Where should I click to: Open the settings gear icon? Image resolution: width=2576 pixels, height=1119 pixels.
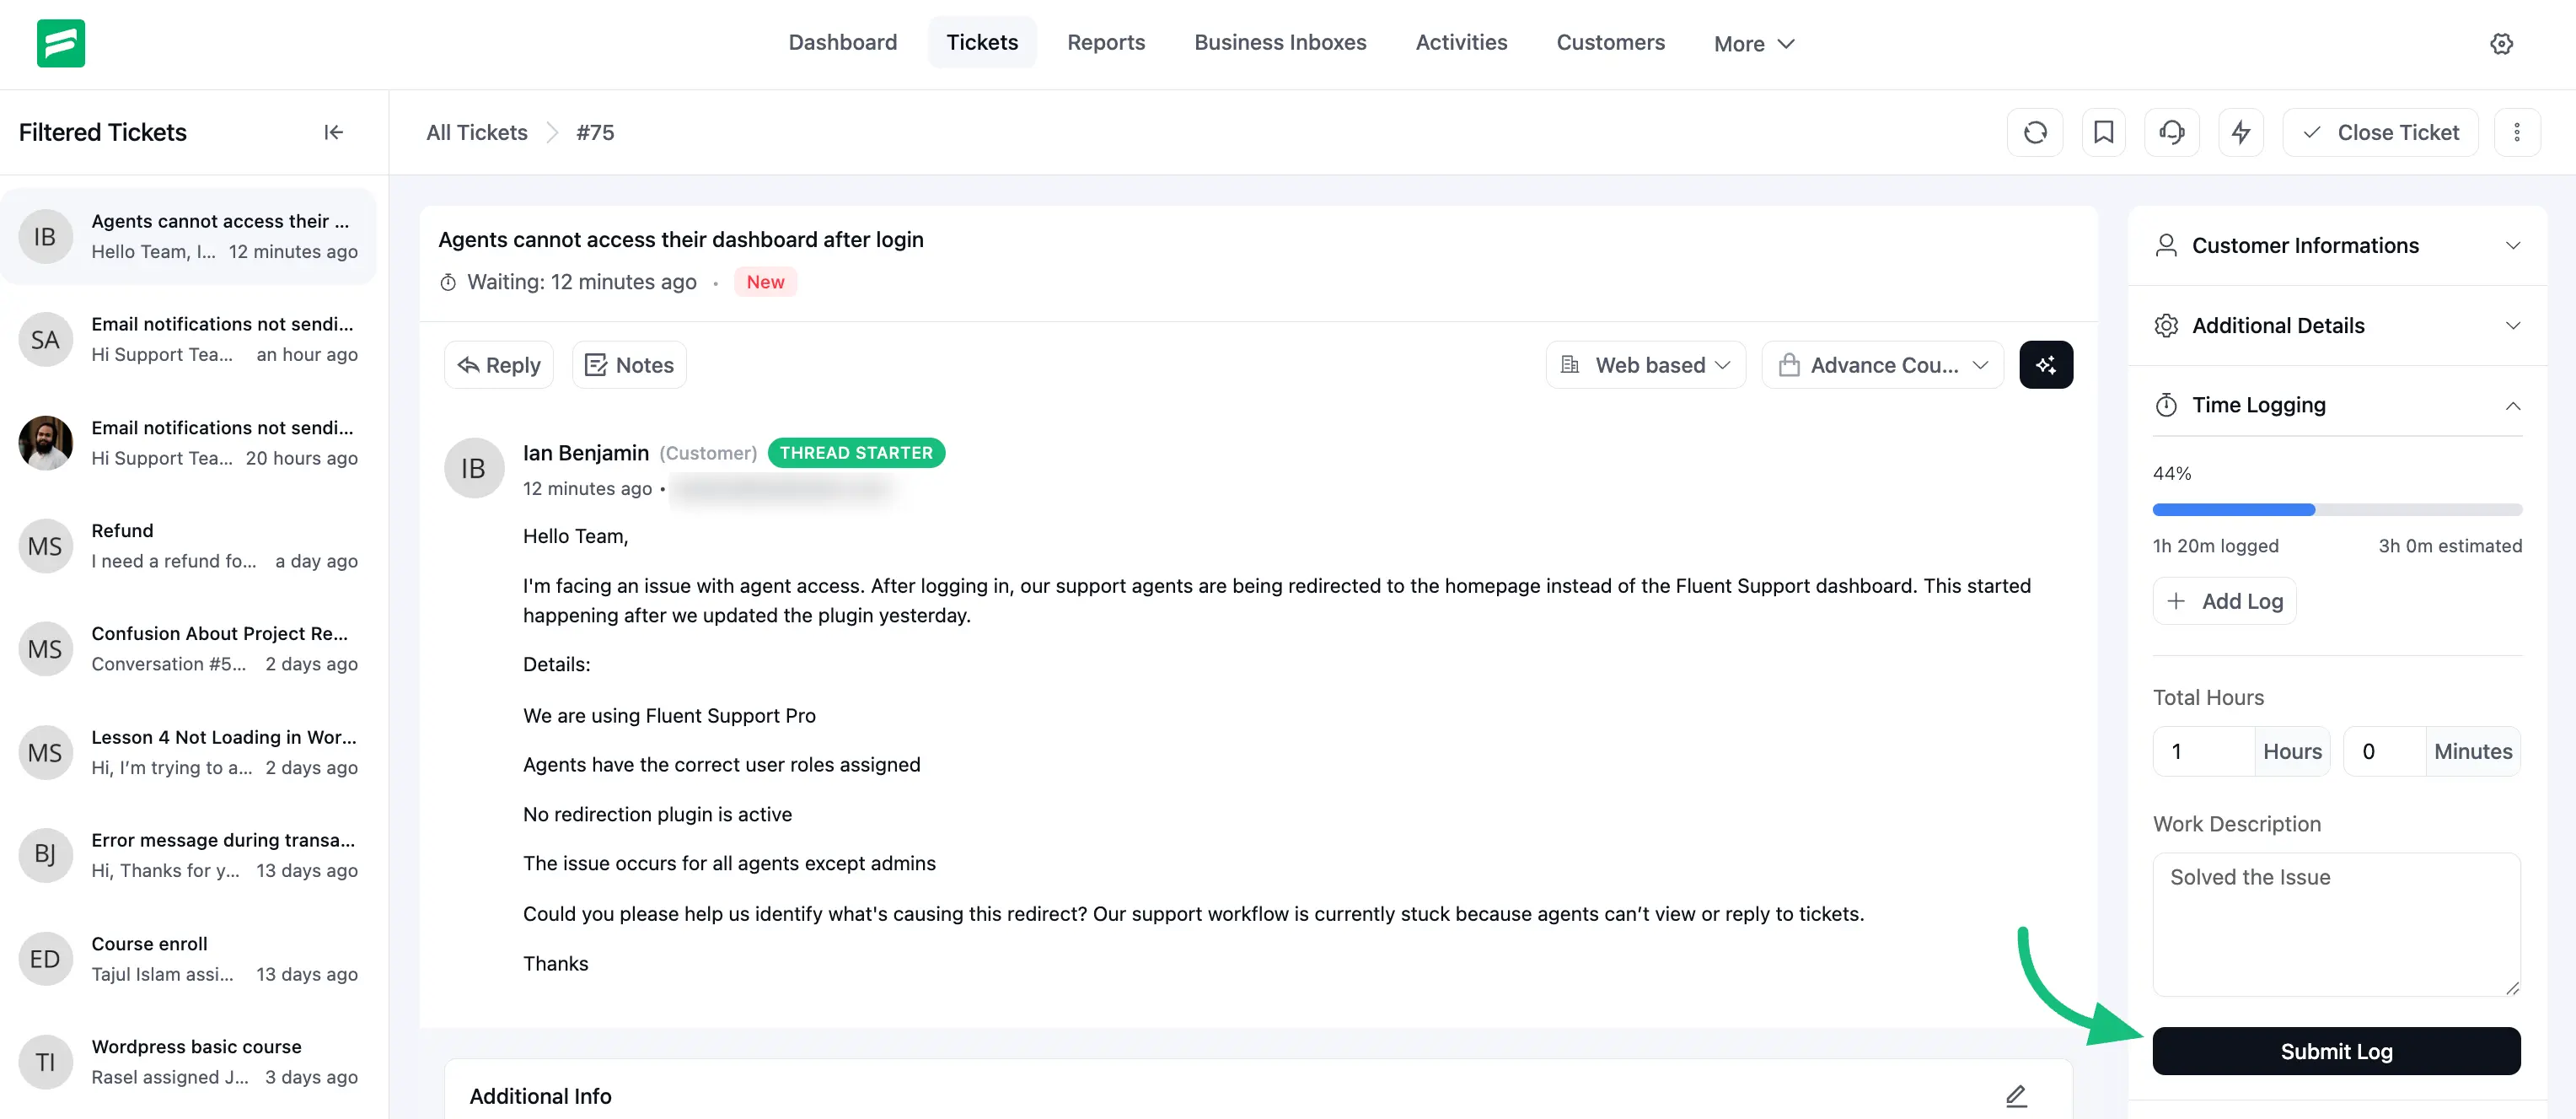coord(2501,43)
